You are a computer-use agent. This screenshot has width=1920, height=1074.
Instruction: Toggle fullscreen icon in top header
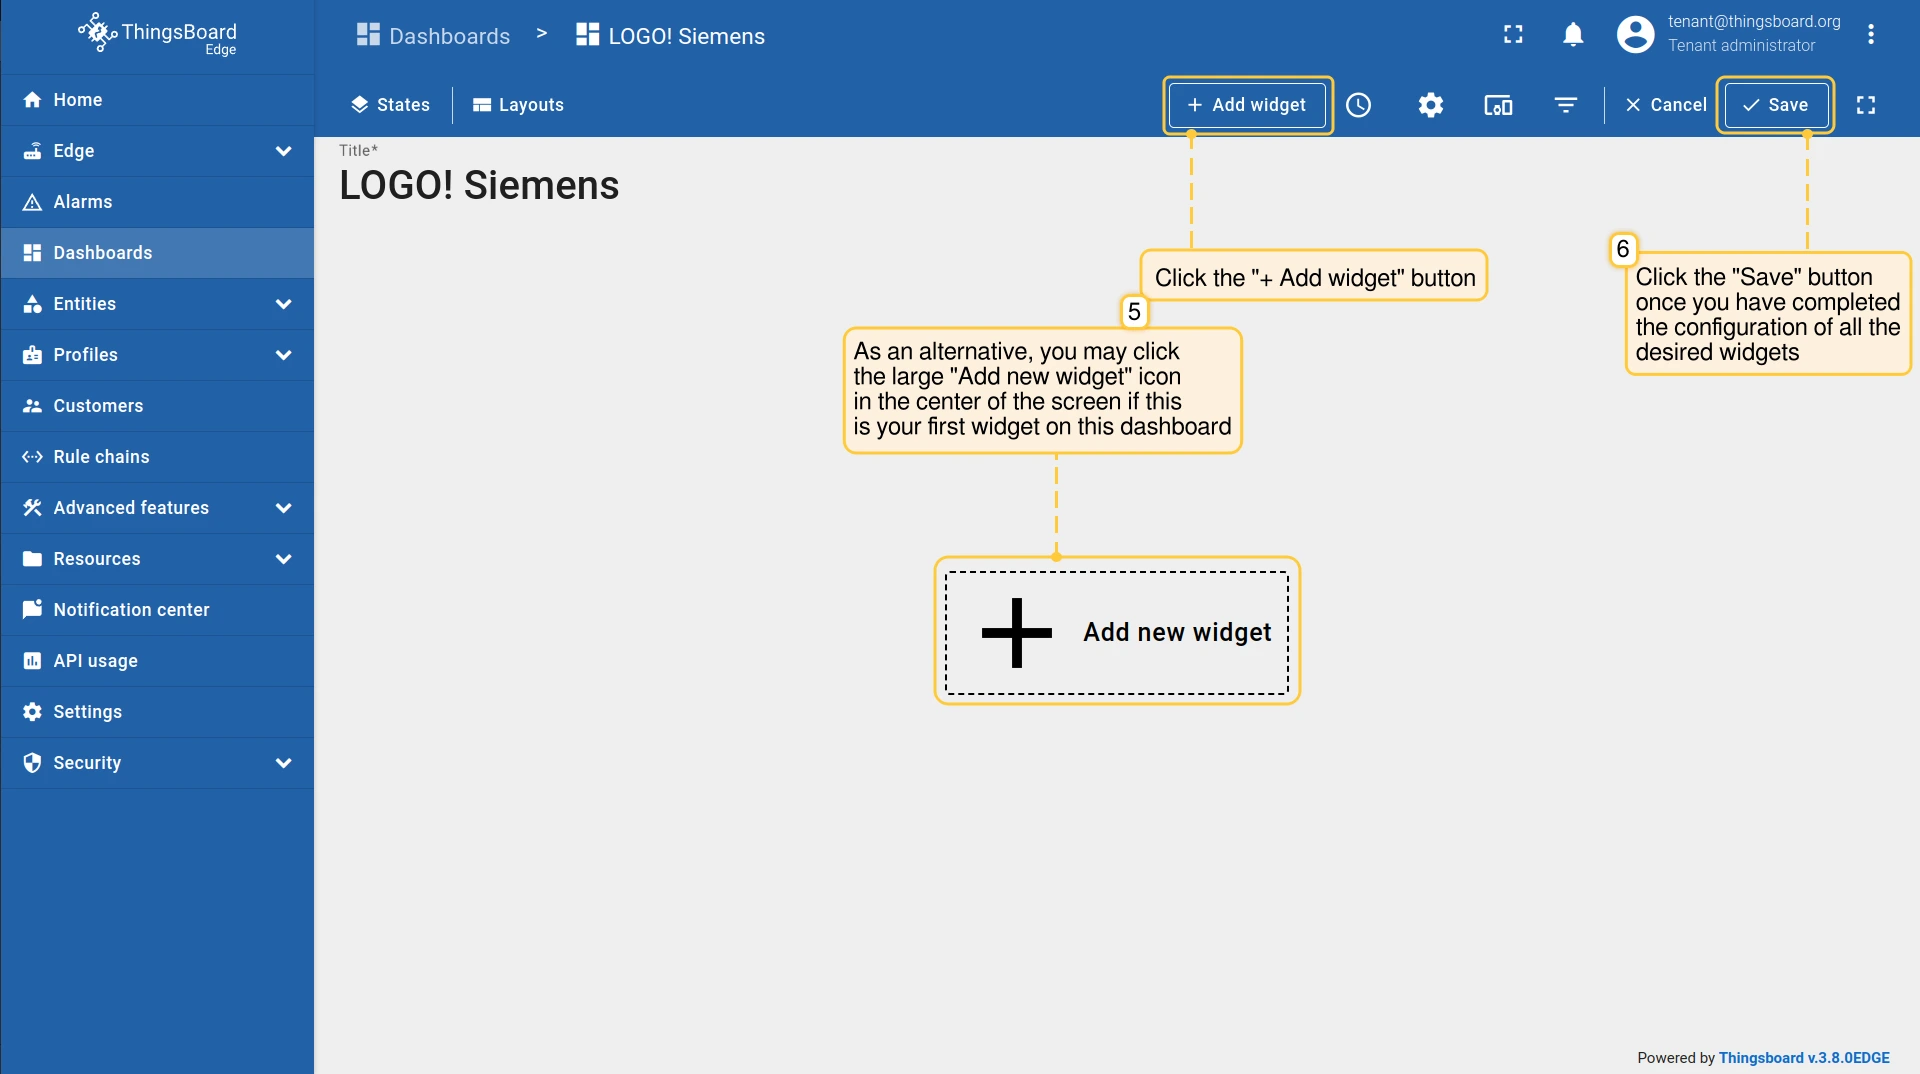(x=1513, y=35)
